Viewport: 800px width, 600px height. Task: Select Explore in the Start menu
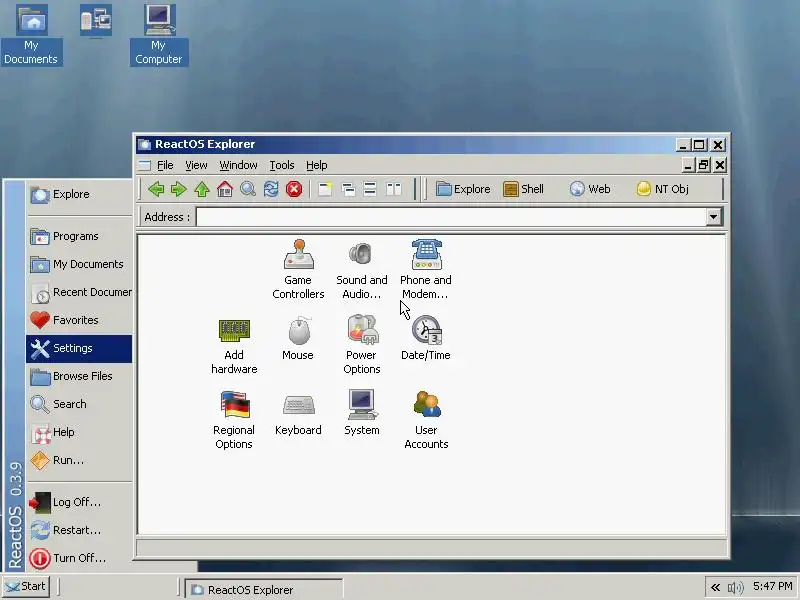click(79, 194)
